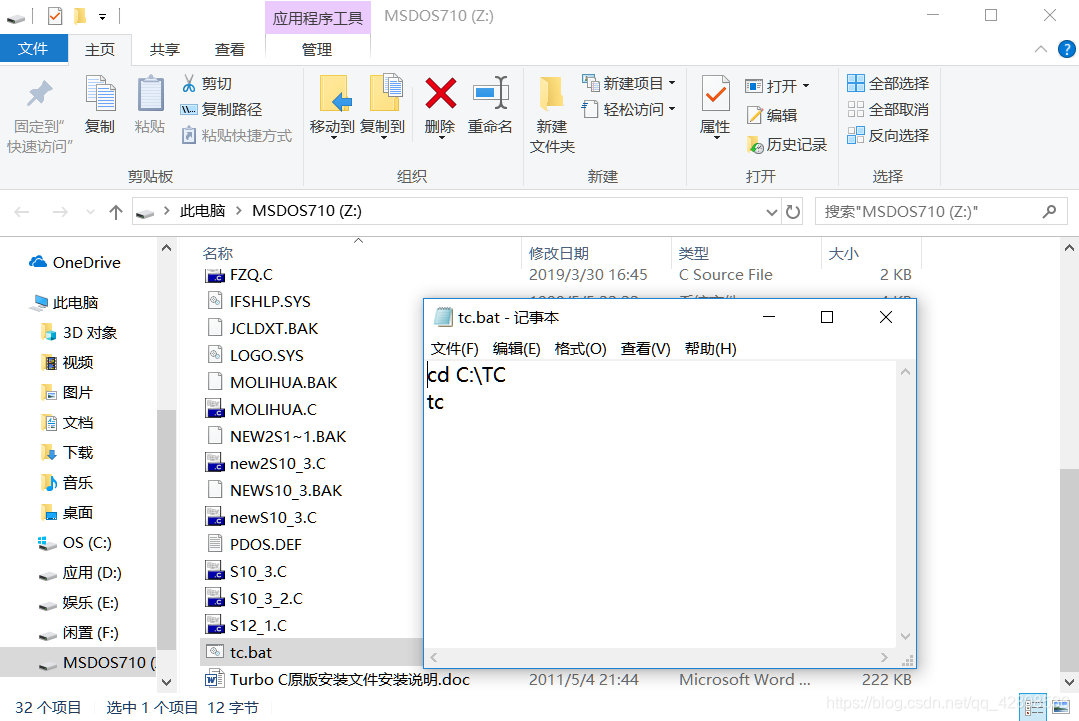1079x721 pixels.
Task: Click the Properties (属性) icon
Action: (715, 94)
